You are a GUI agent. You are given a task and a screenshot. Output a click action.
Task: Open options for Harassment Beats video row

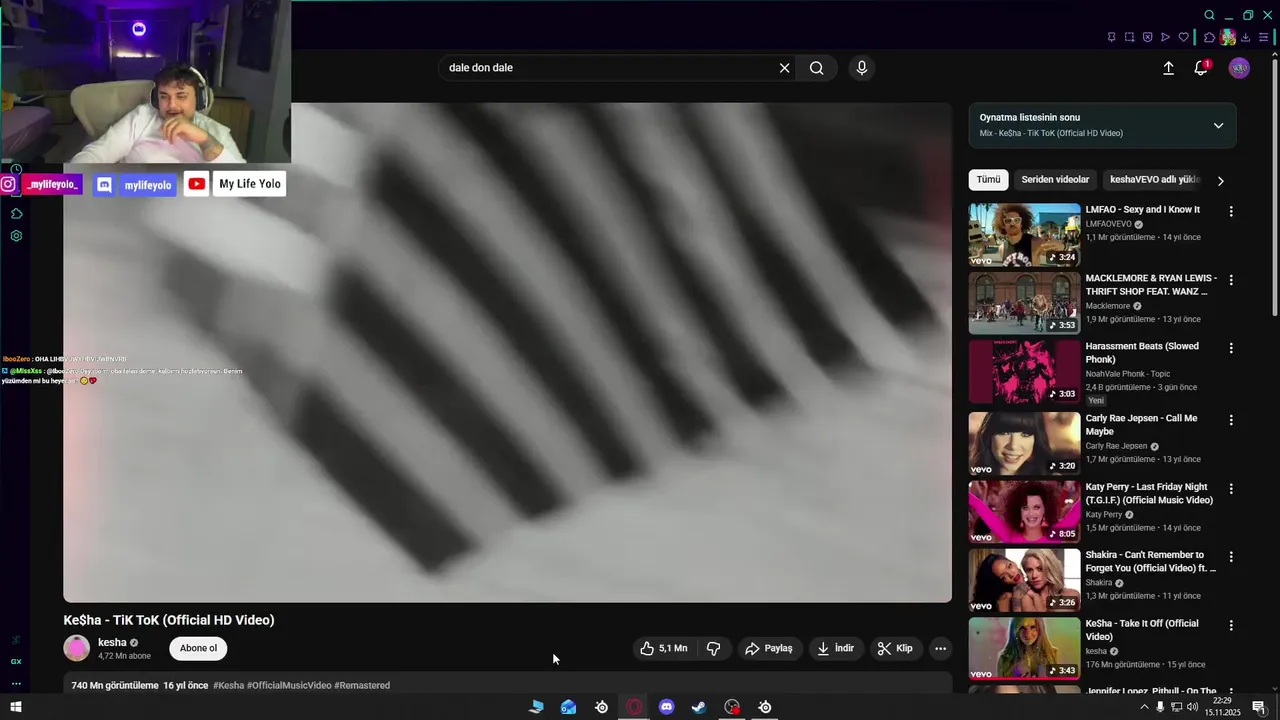point(1231,348)
